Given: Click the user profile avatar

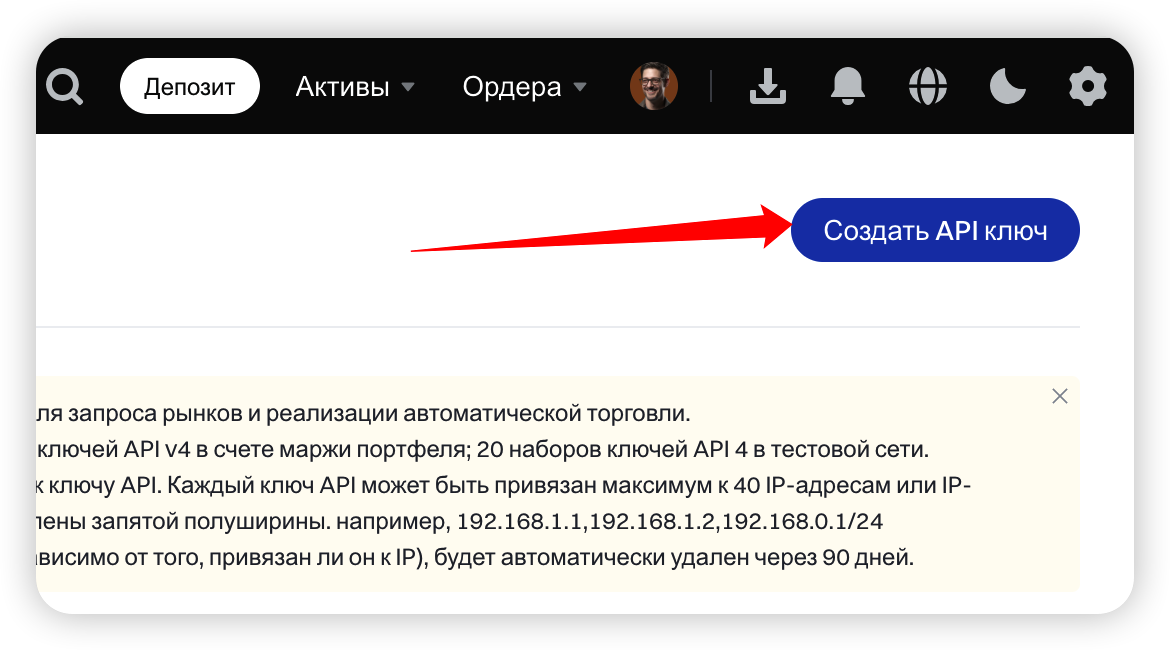Looking at the screenshot, I should coord(654,87).
